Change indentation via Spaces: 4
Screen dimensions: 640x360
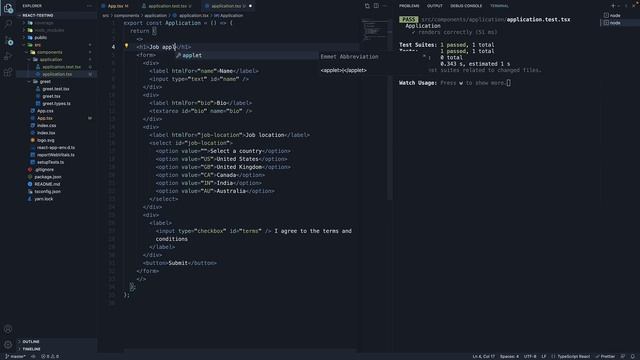(509, 356)
